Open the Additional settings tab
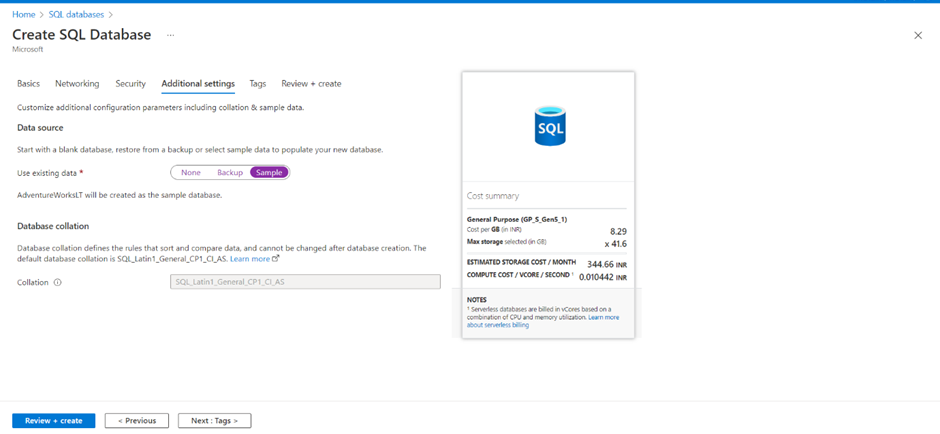The width and height of the screenshot is (940, 434). click(x=198, y=84)
